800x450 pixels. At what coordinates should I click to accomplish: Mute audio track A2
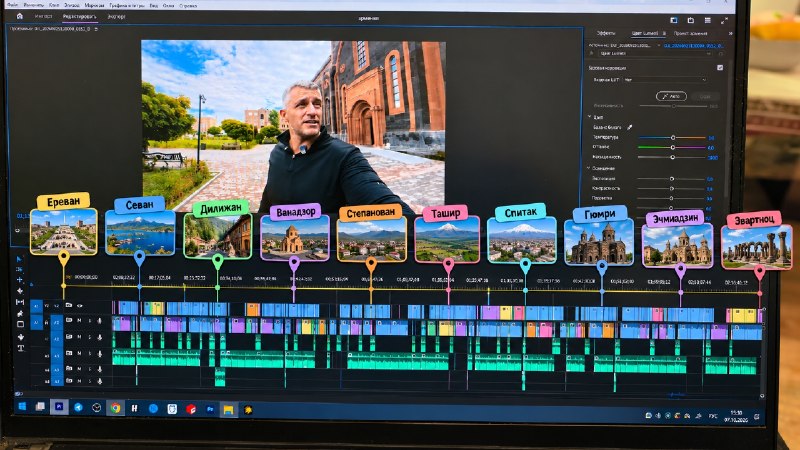[80, 337]
